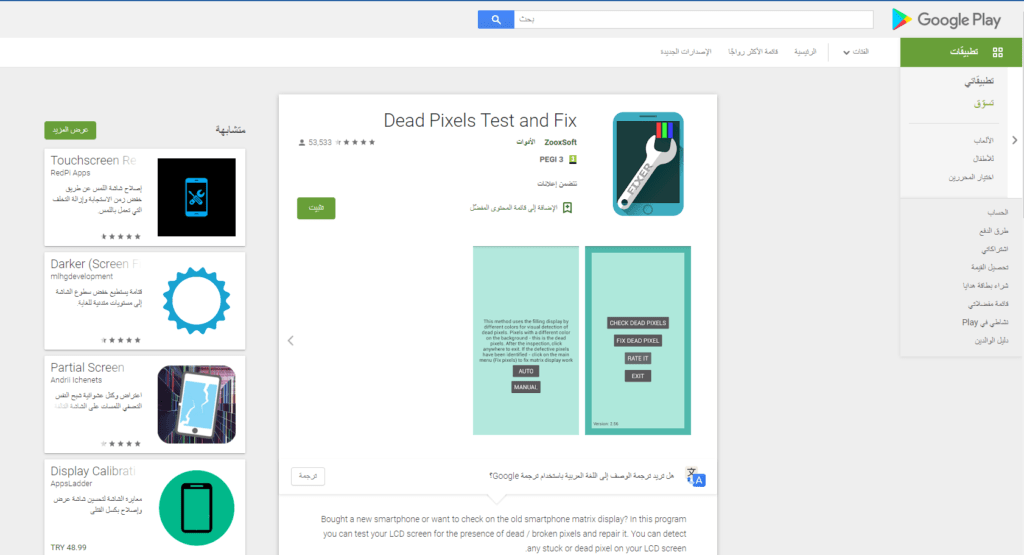The image size is (1024, 555).
Task: Open the new releases tab
Action: click(685, 52)
